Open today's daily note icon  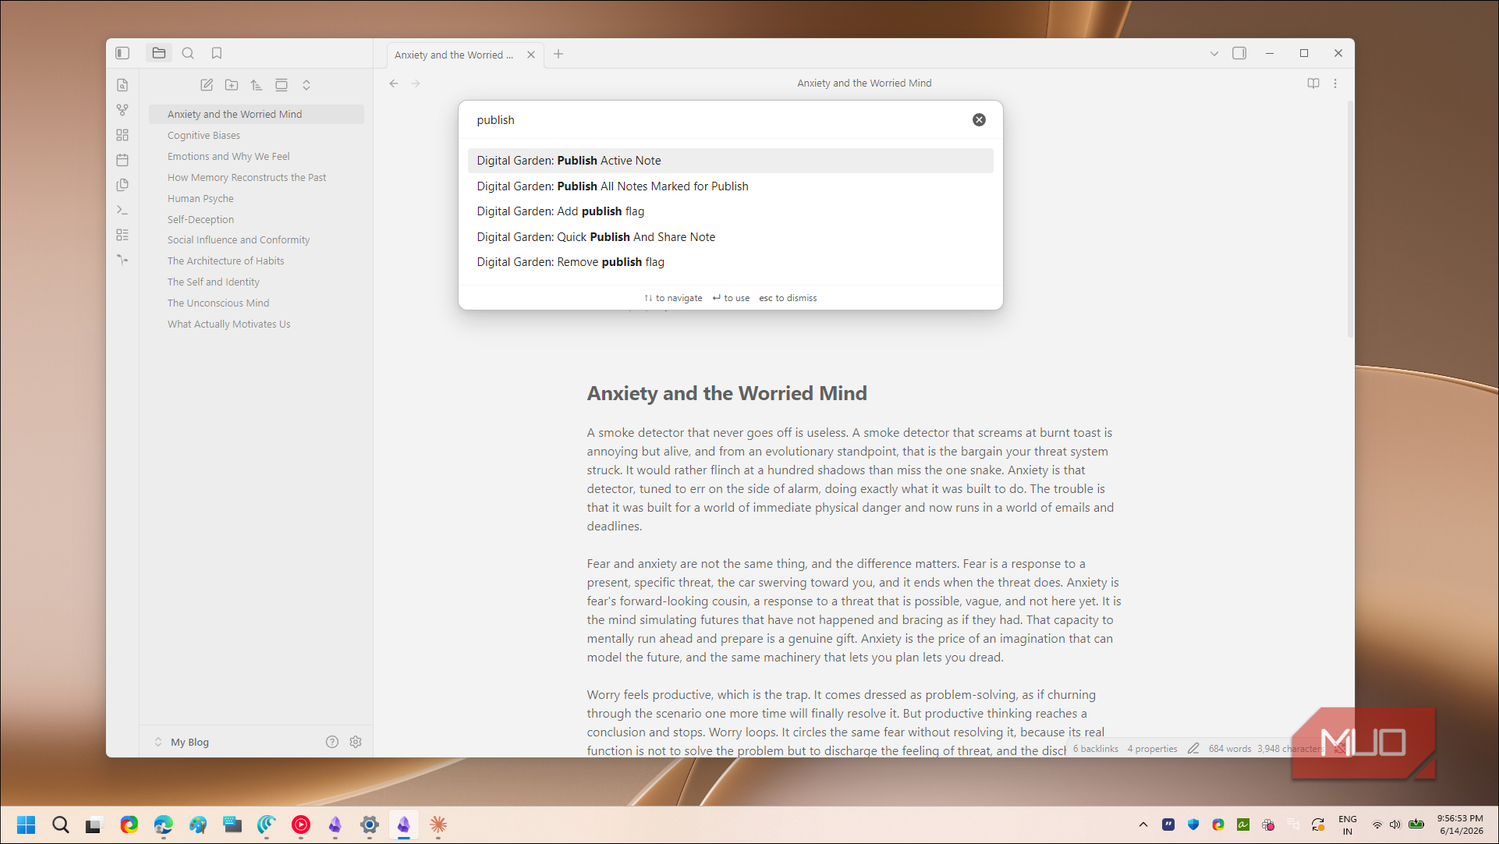[x=122, y=160]
